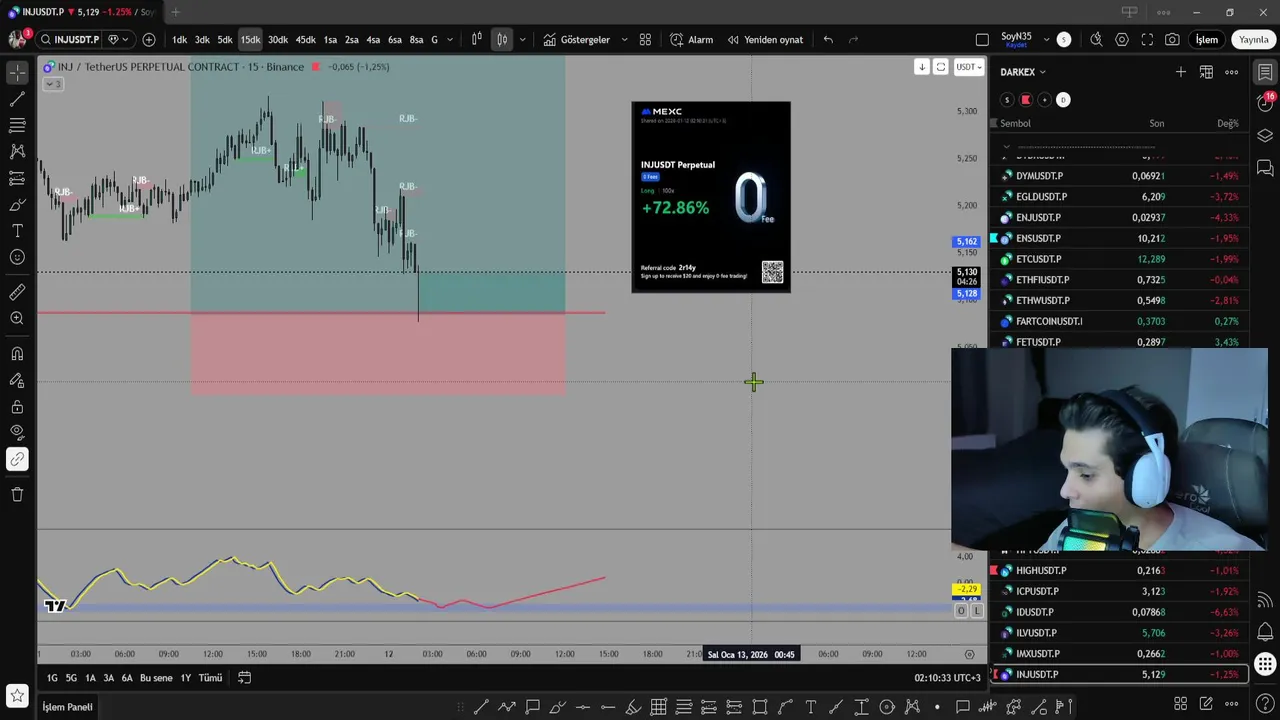The image size is (1280, 720).
Task: Select the 1sa interval
Action: [330, 40]
